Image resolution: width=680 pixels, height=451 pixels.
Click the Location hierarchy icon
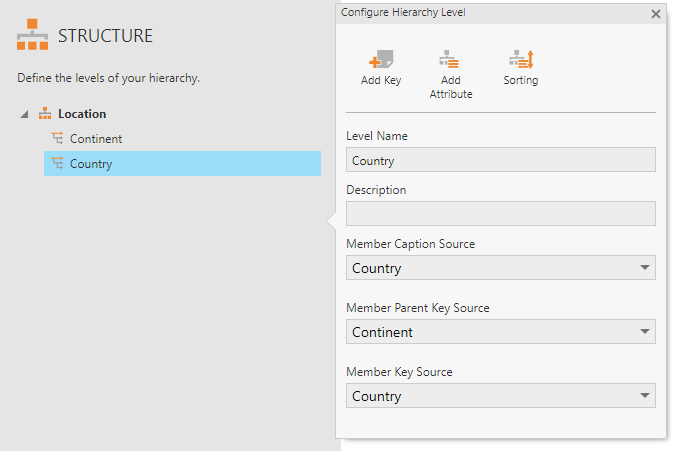(44, 114)
